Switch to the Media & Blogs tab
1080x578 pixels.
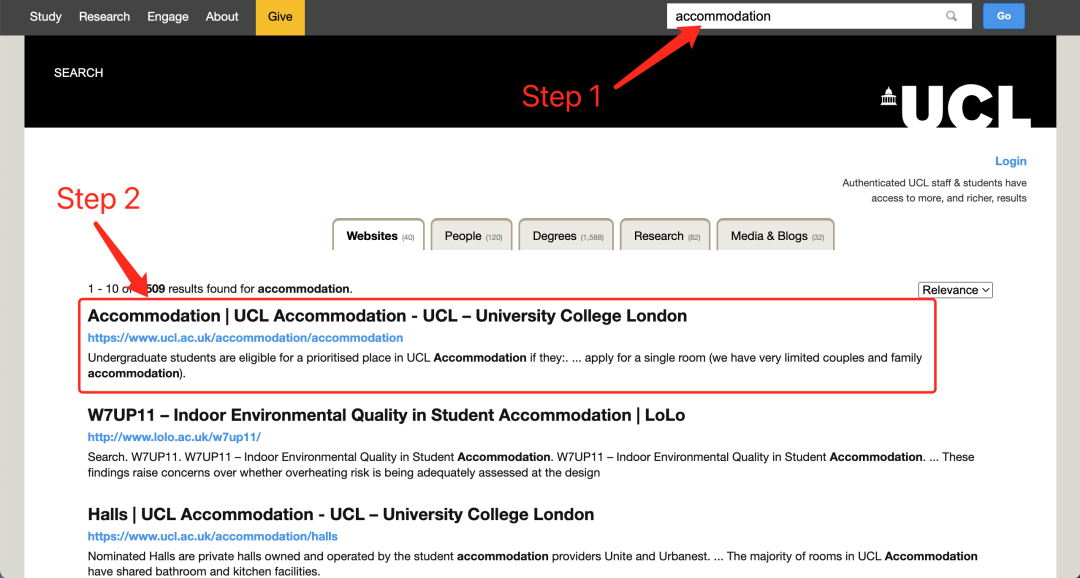tap(776, 235)
